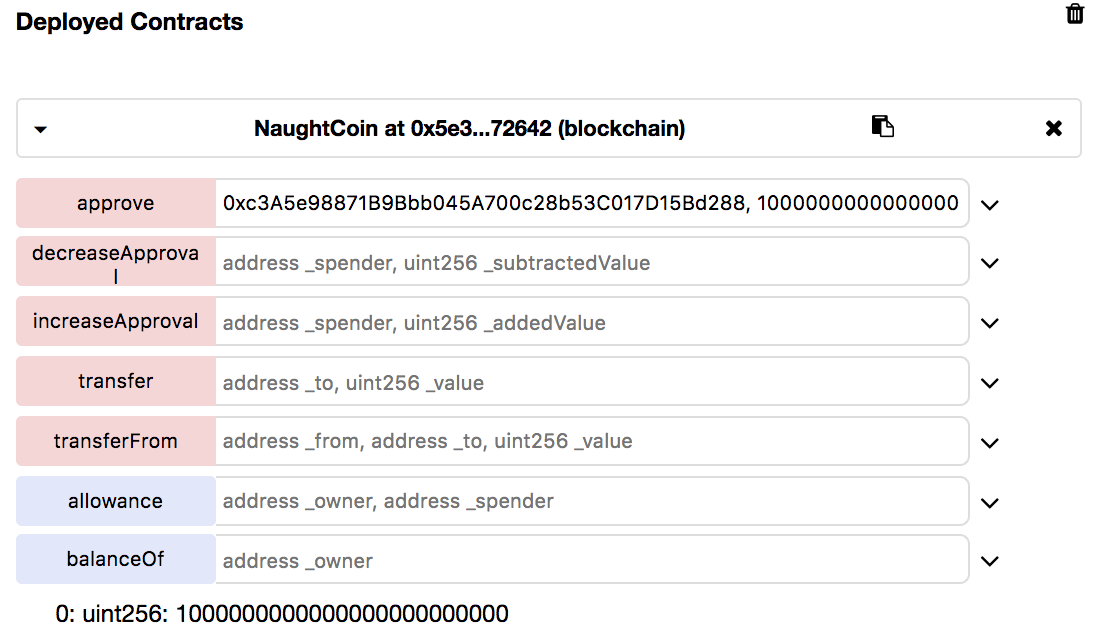
Task: Click the transfer function button
Action: (x=116, y=382)
